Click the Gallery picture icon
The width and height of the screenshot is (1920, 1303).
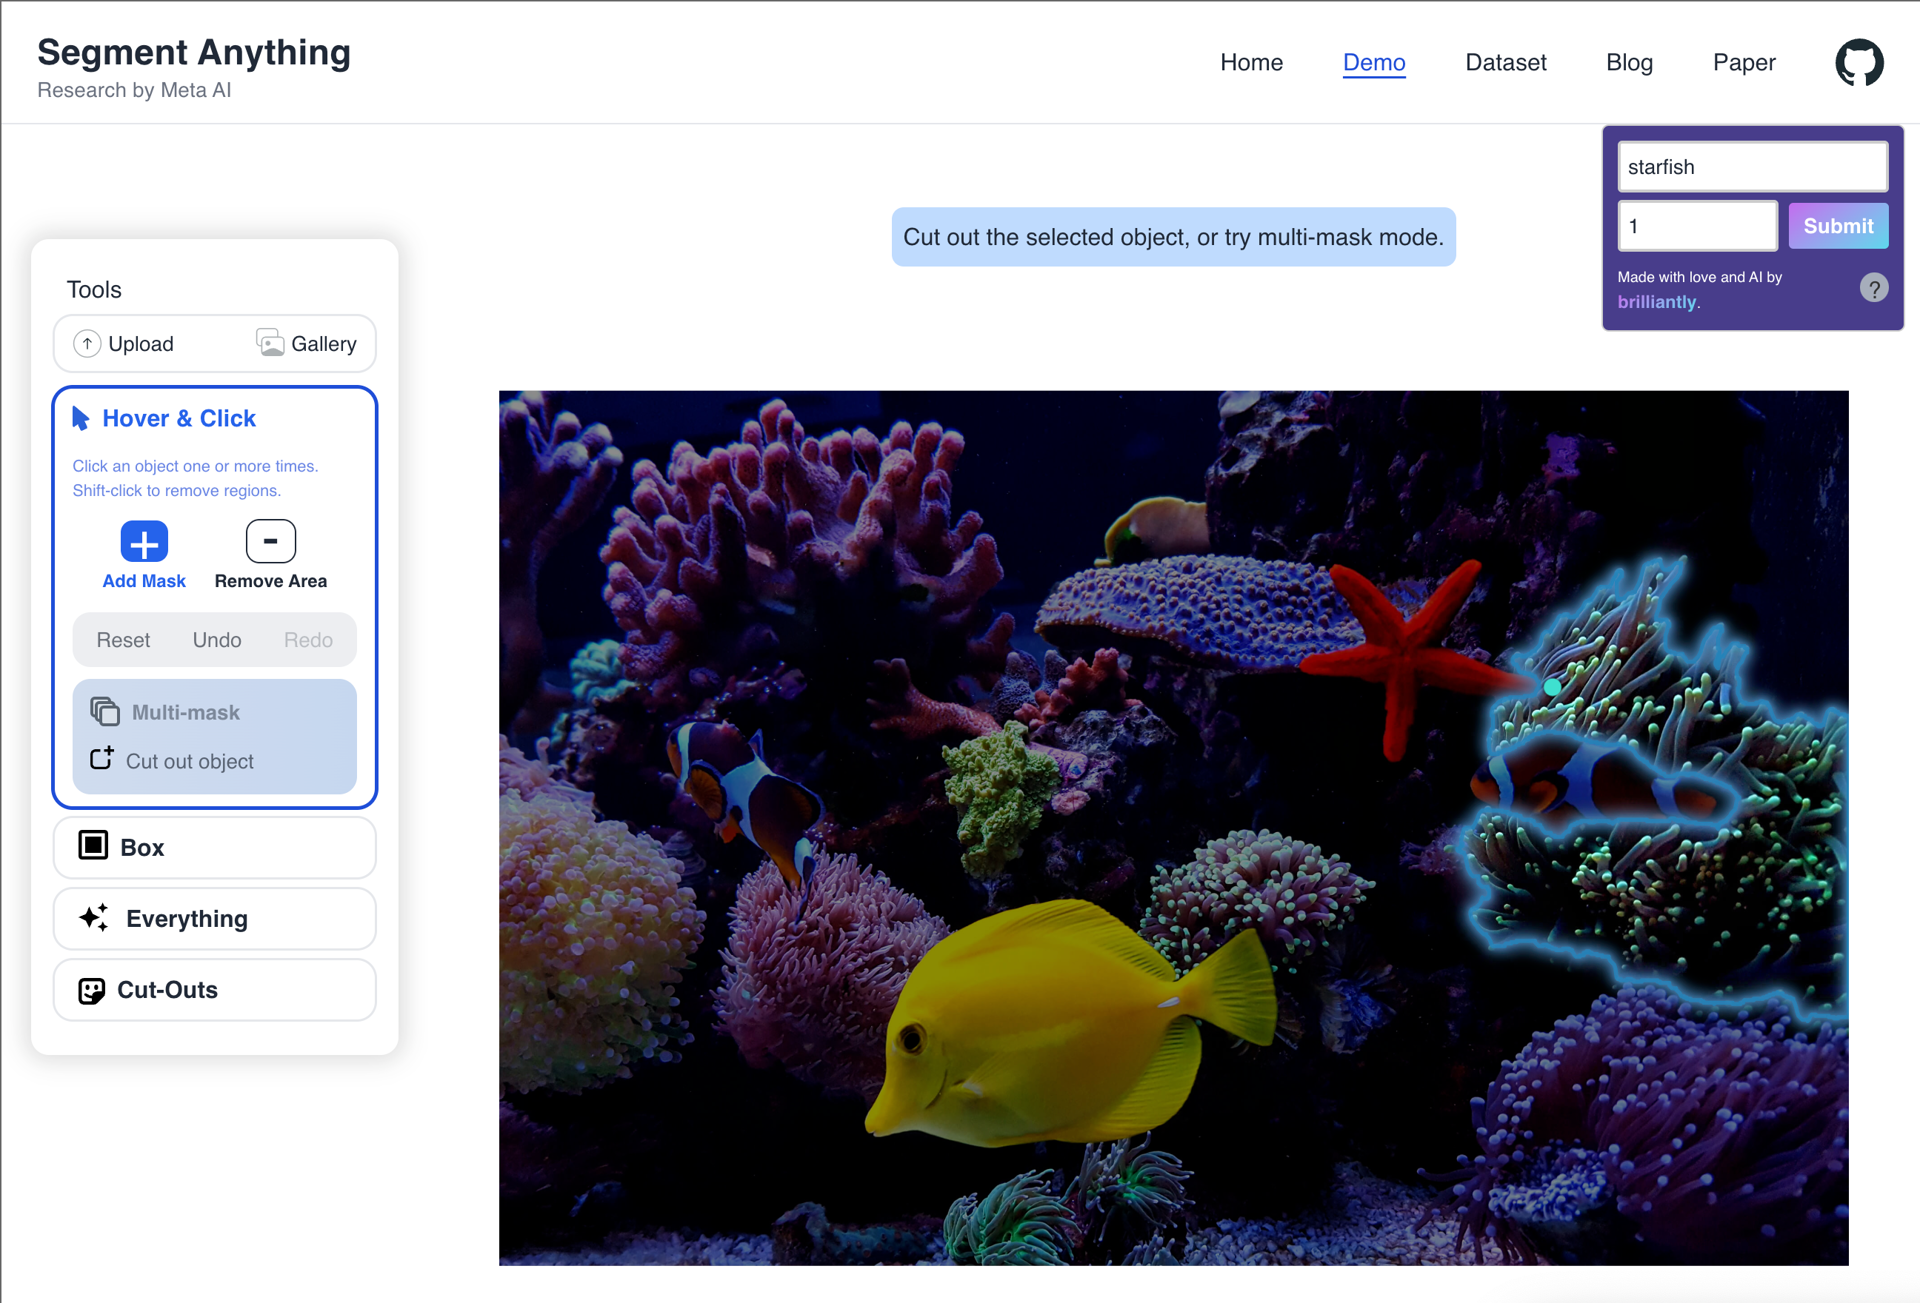pos(270,343)
